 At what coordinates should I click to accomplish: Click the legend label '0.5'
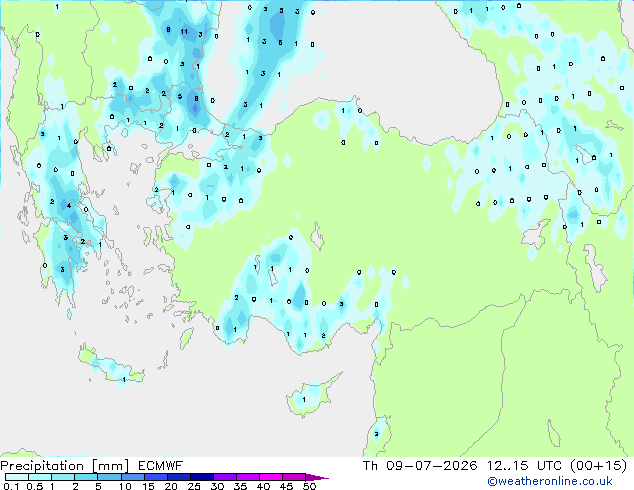click(x=35, y=486)
